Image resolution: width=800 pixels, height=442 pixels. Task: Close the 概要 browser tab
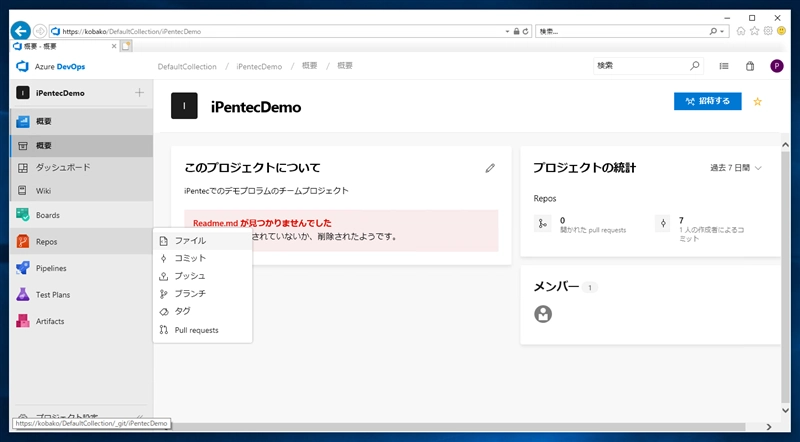tap(114, 46)
